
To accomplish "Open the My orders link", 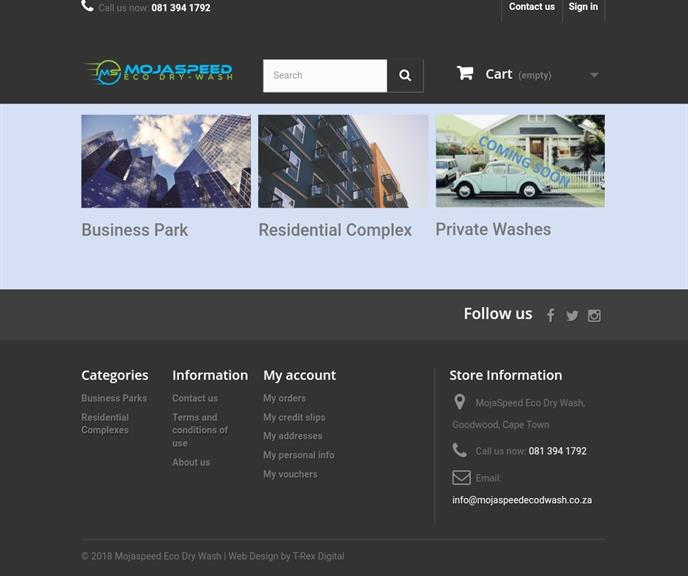I will click(284, 398).
